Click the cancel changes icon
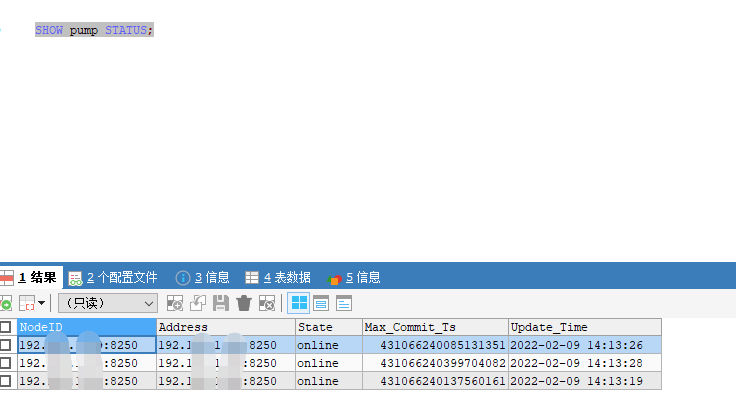This screenshot has height=408, width=736. [267, 303]
